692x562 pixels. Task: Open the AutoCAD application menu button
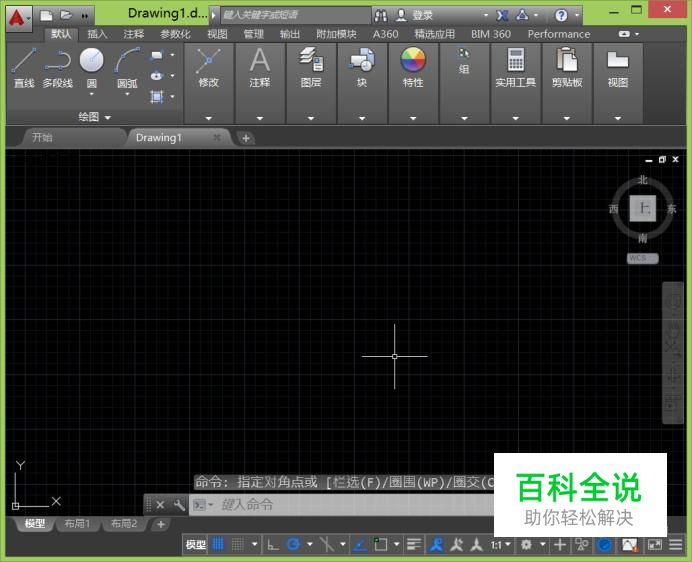pos(18,16)
